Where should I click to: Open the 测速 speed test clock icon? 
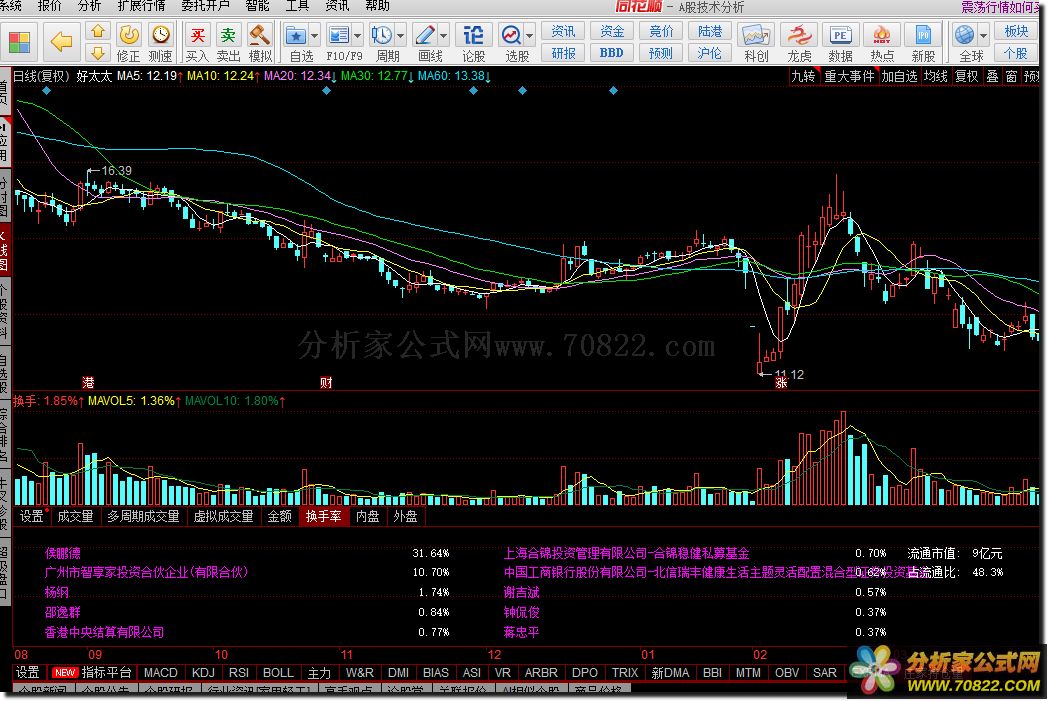(x=161, y=42)
